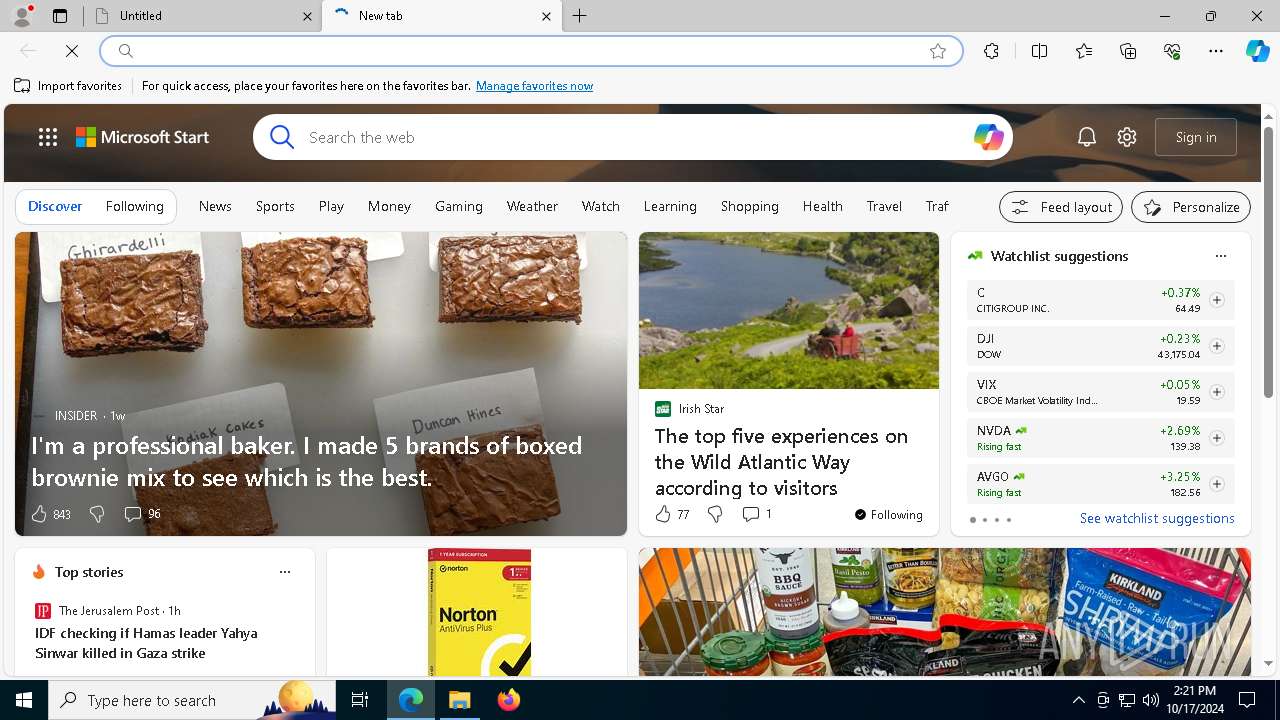
Task: Open Browser essentials heart icon
Action: click(x=1172, y=51)
